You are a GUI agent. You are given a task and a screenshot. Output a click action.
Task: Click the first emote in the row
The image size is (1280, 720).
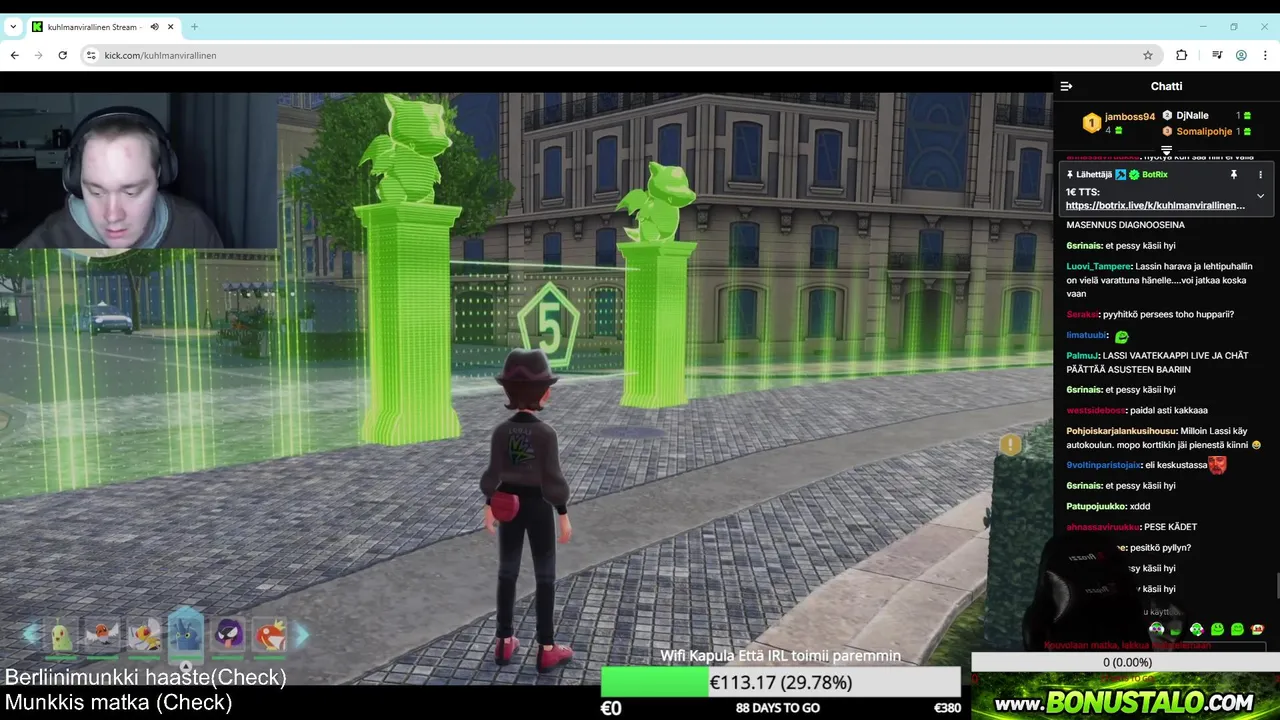(1156, 629)
